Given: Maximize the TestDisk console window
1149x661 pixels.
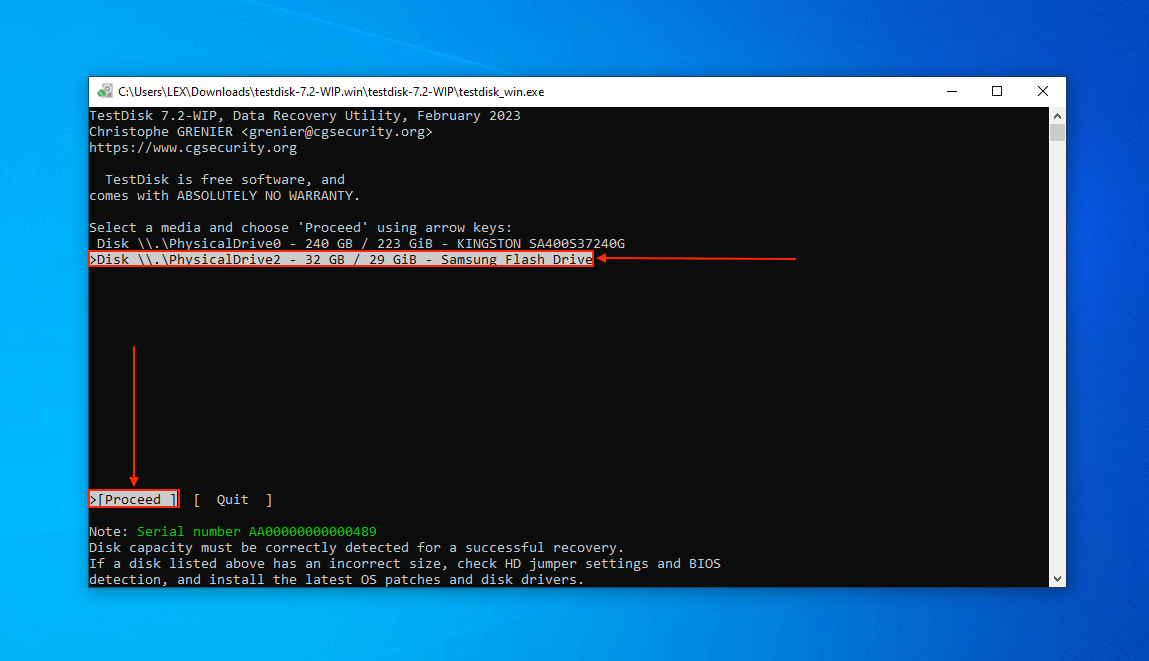Looking at the screenshot, I should tap(997, 91).
